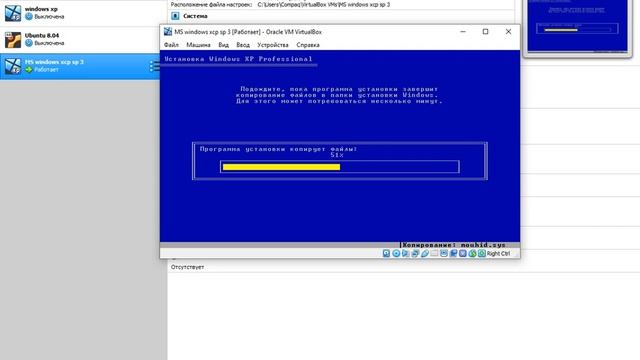Image resolution: width=640 pixels, height=360 pixels.
Task: Click the yellow file copy progress bar
Action: click(281, 167)
